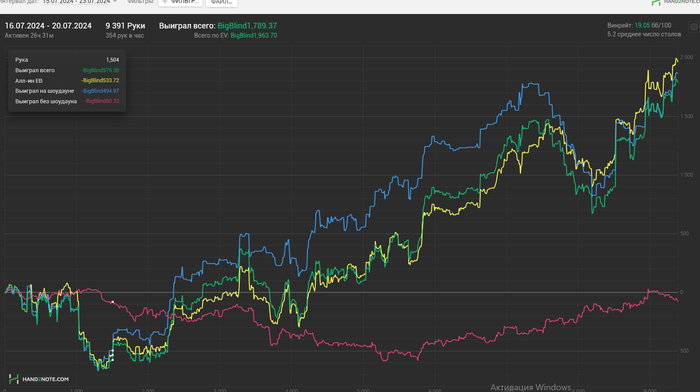Click the winrate 19.05 value

642,25
